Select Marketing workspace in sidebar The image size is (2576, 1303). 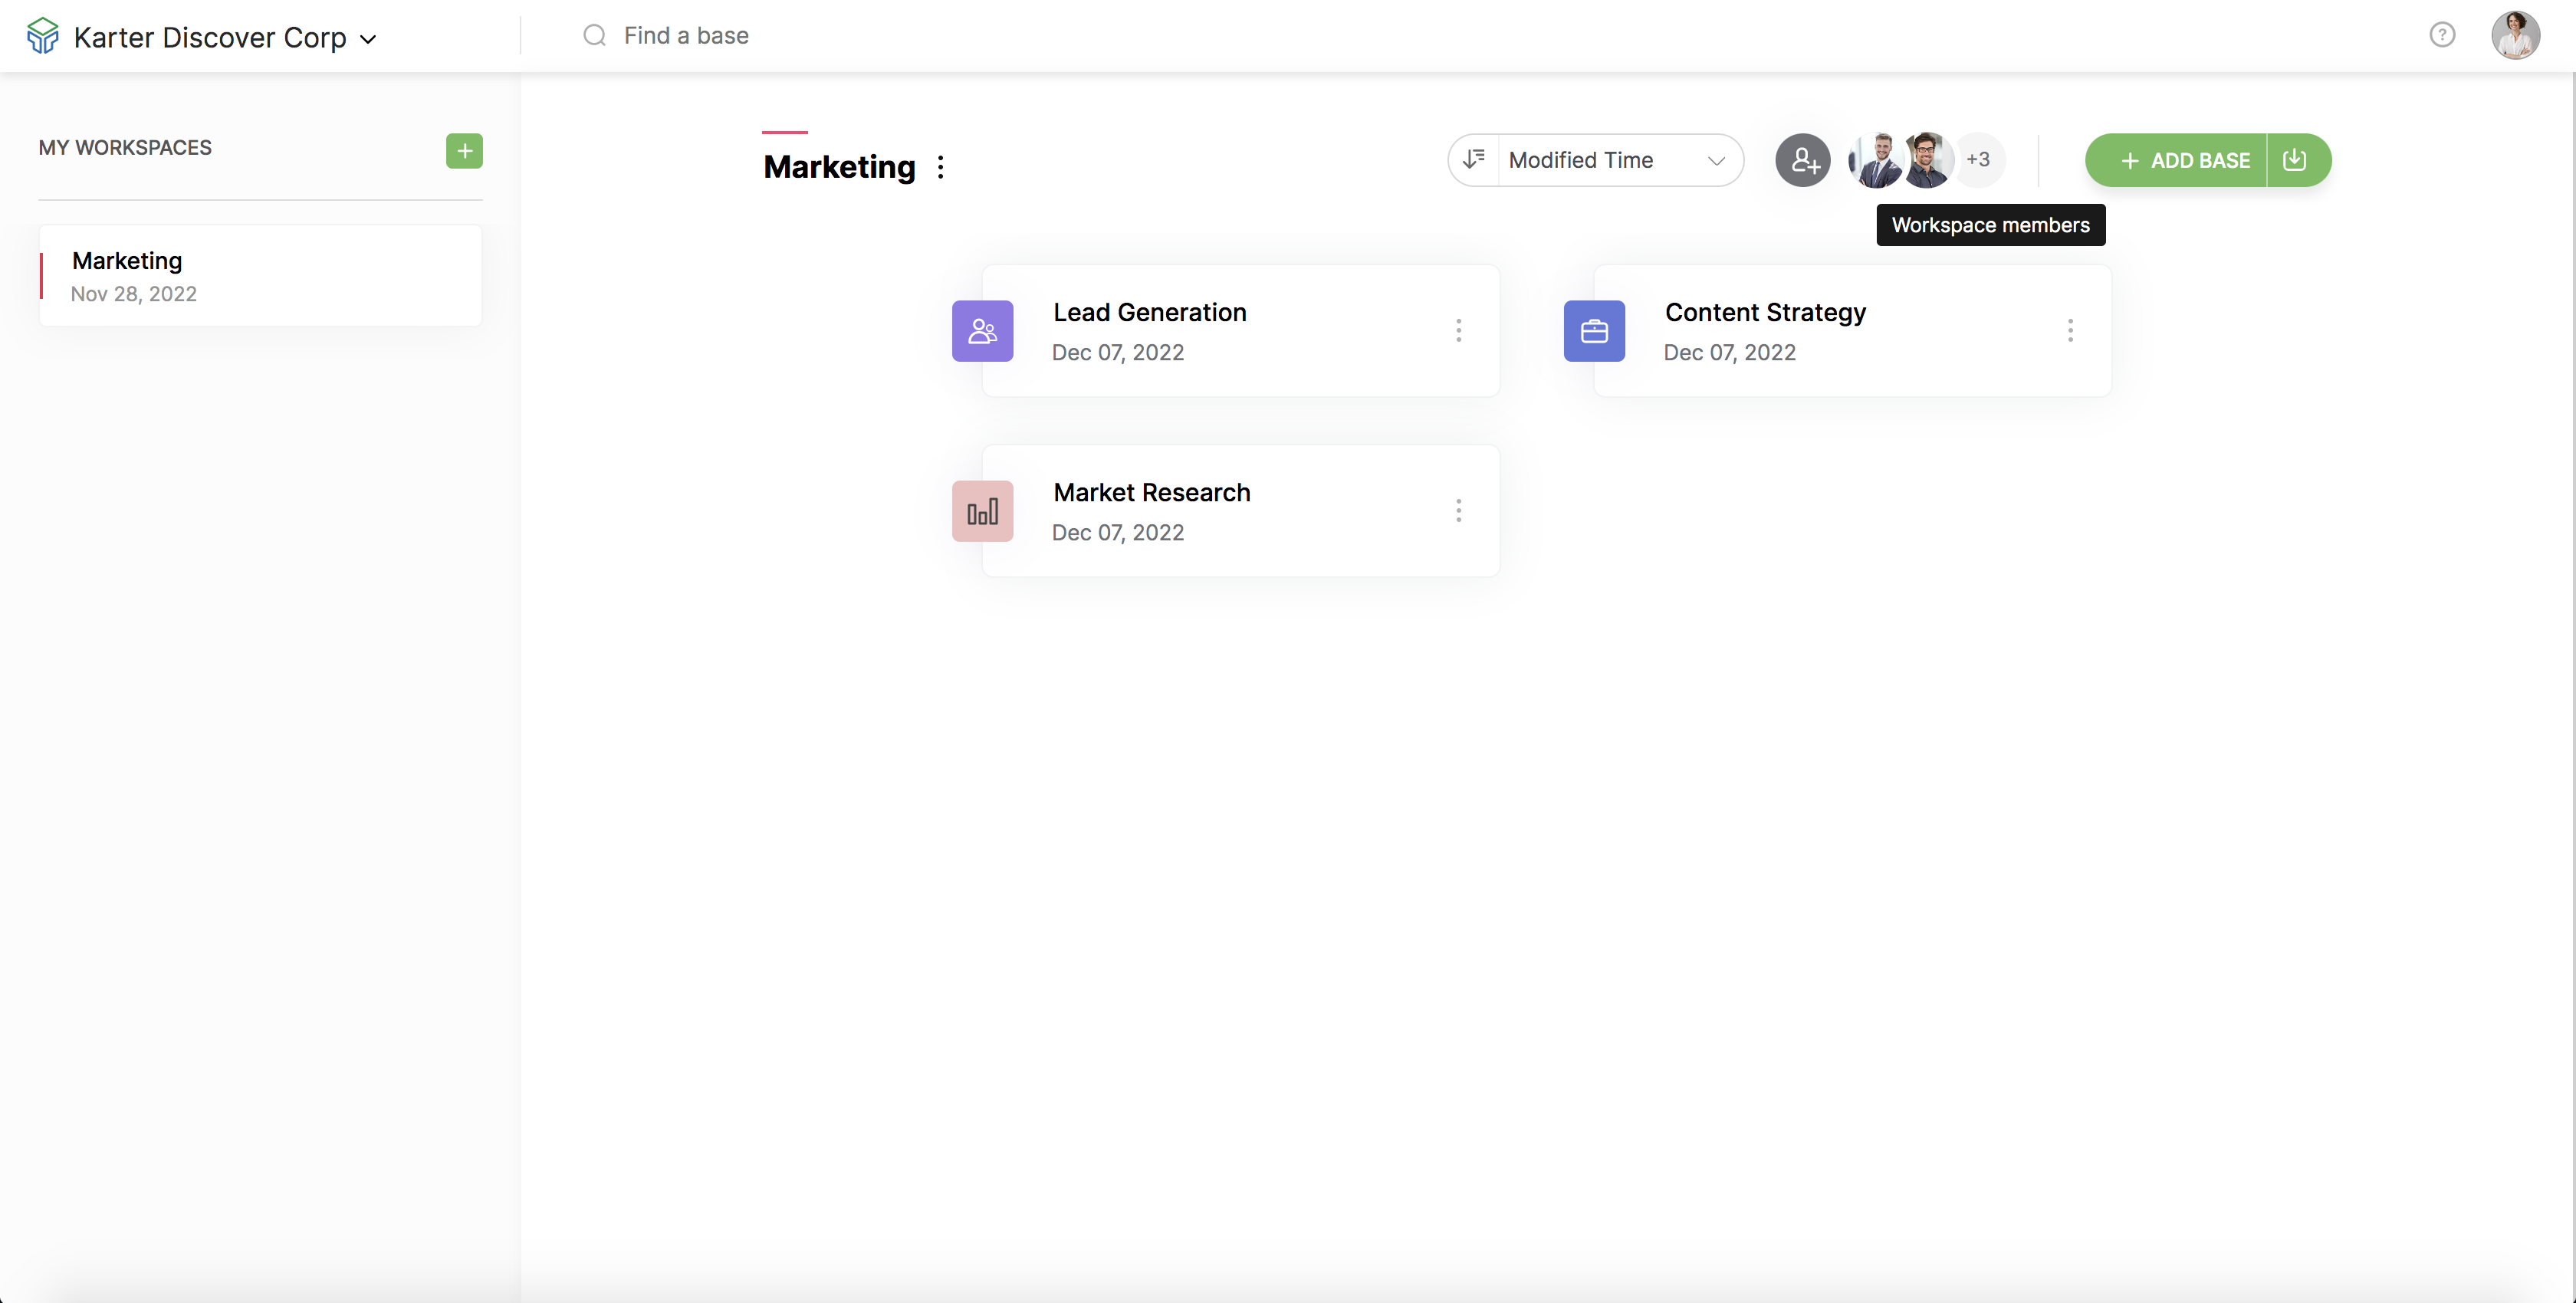pos(260,276)
